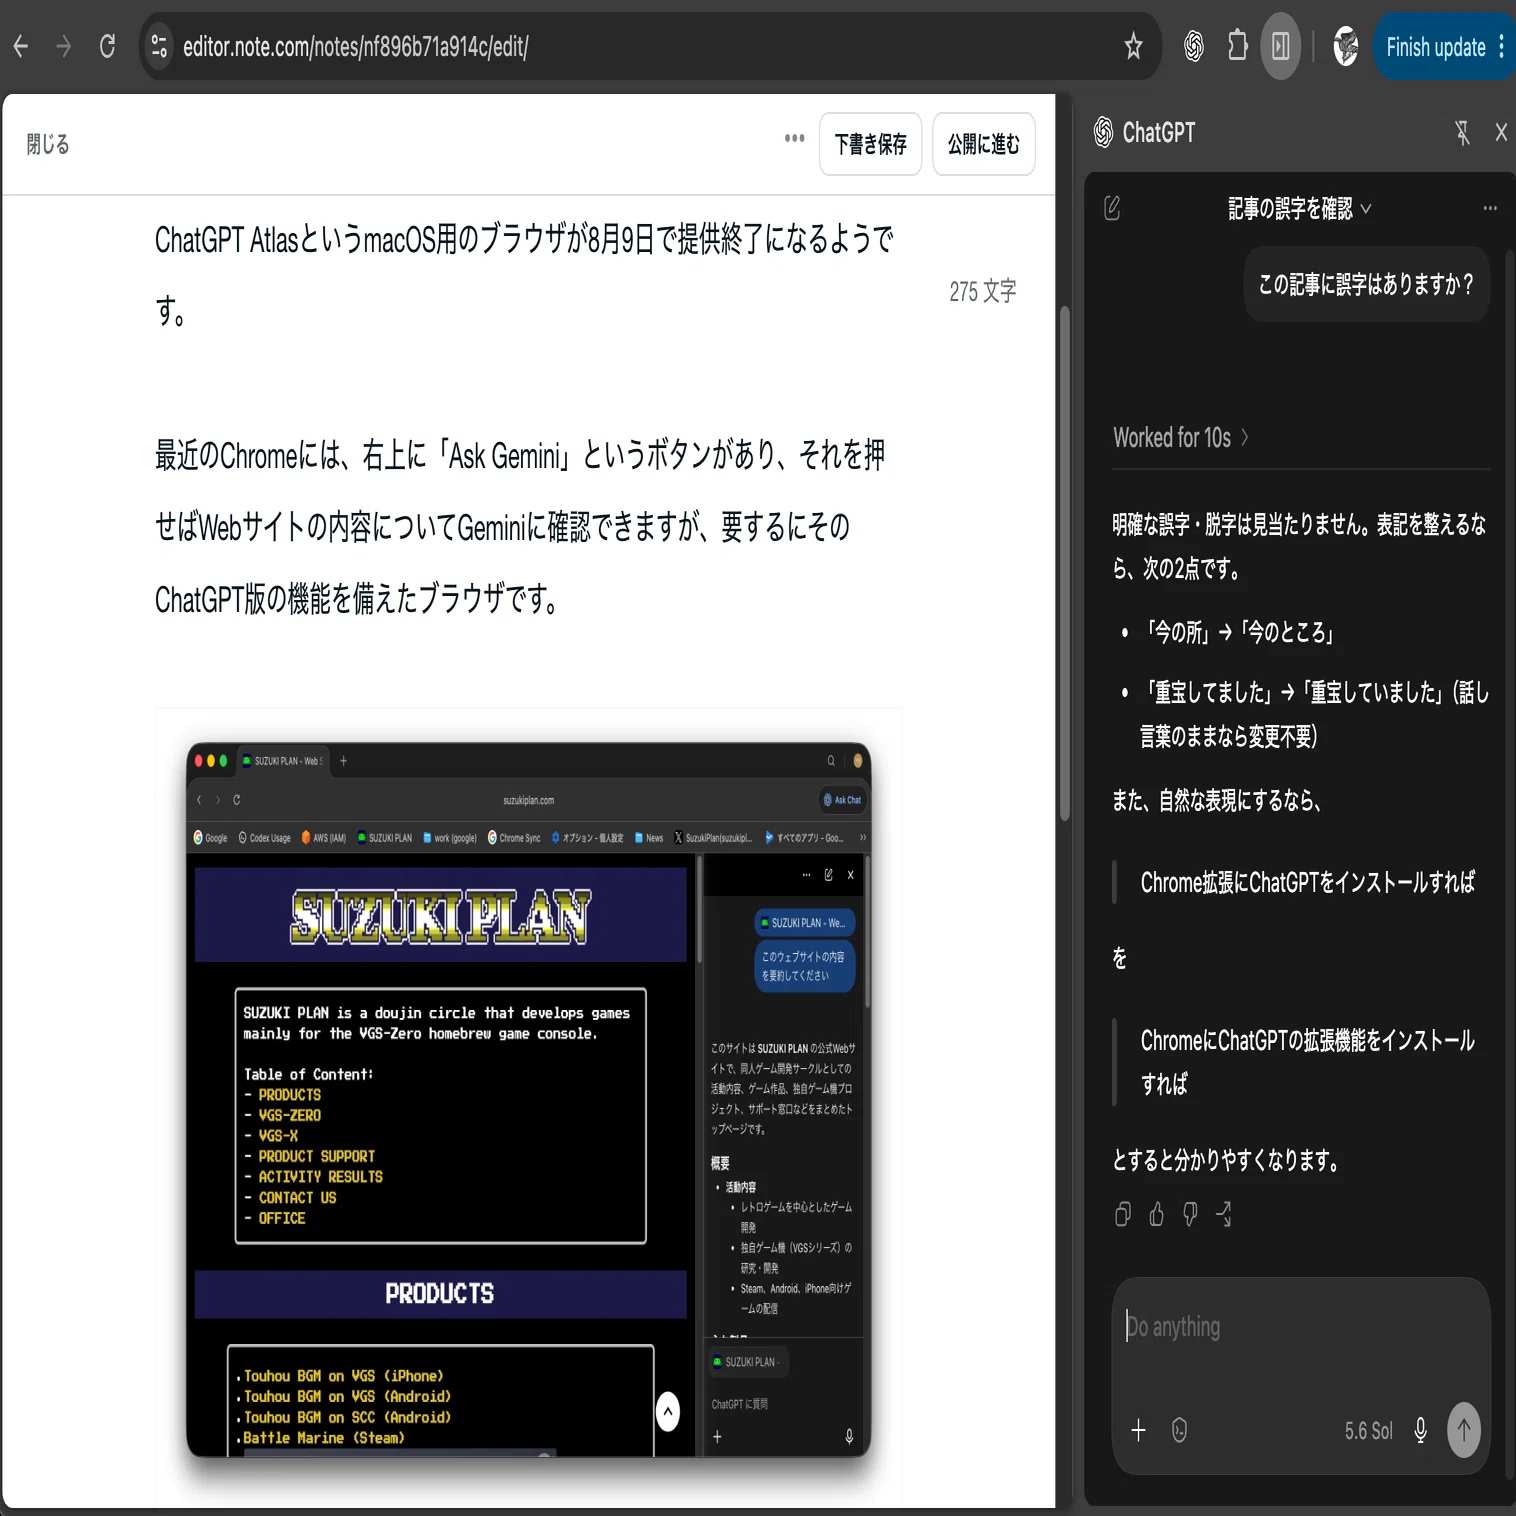Start voice dictation with the microphone

pyautogui.click(x=1420, y=1430)
